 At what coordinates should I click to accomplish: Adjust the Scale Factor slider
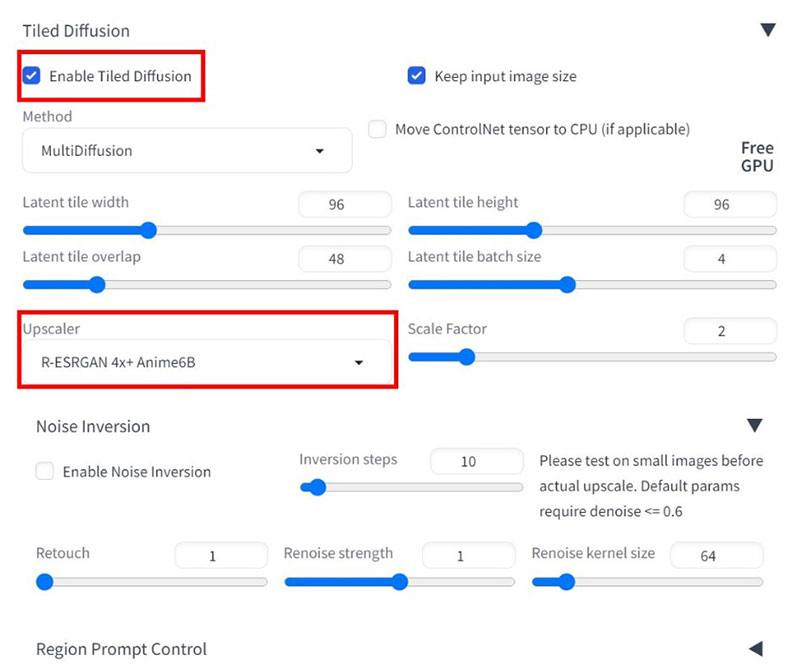point(591,356)
